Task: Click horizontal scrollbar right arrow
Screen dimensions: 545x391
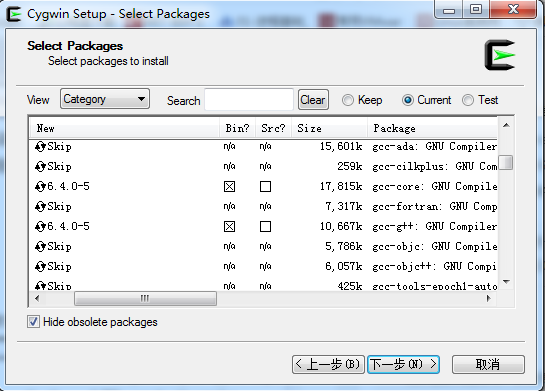Action: tap(488, 299)
